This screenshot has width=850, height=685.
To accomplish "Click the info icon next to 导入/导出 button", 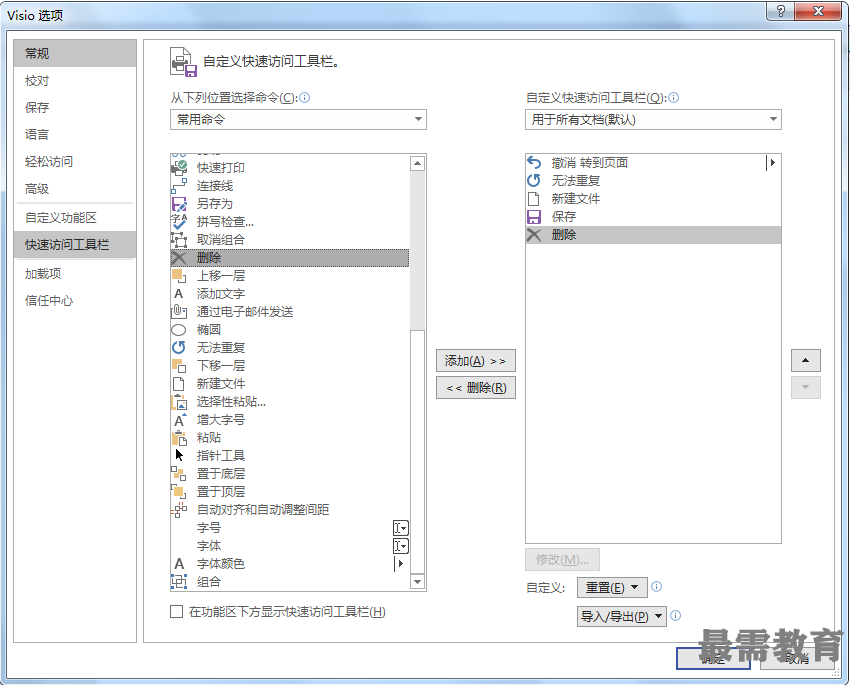I will (x=675, y=615).
